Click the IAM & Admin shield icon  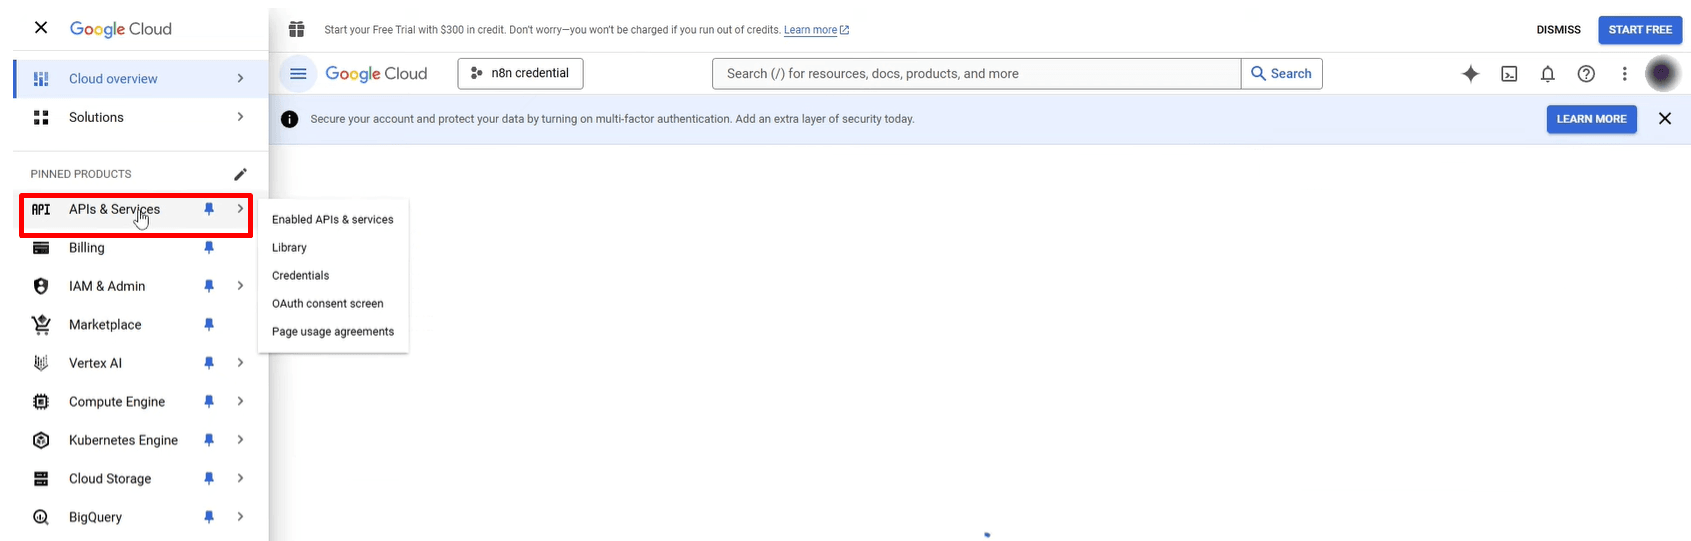(41, 286)
